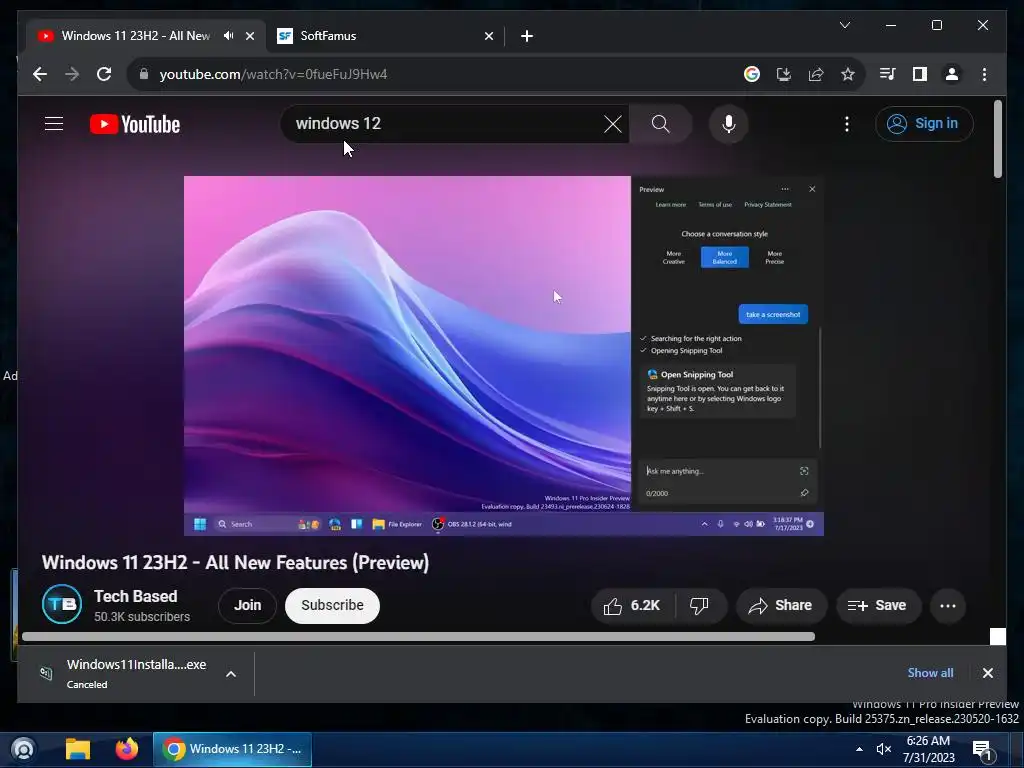1024x768 pixels.
Task: Launch Firefox from the taskbar
Action: coord(127,749)
